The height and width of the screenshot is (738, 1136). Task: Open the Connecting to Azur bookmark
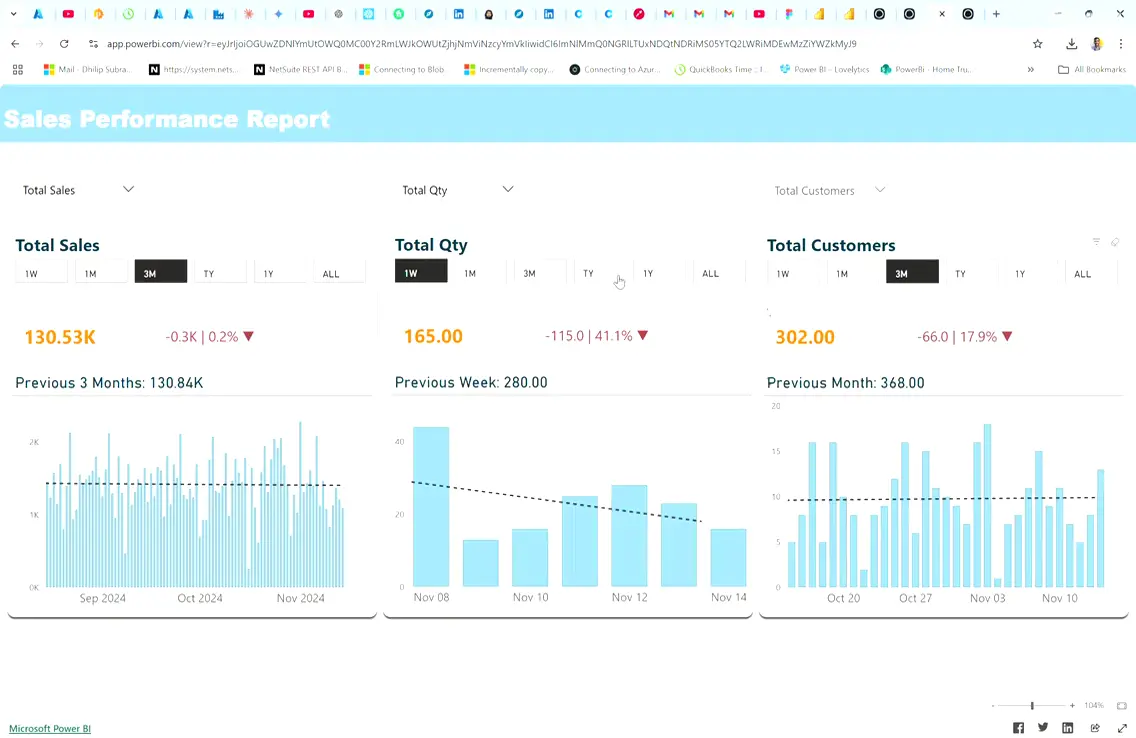pos(615,70)
